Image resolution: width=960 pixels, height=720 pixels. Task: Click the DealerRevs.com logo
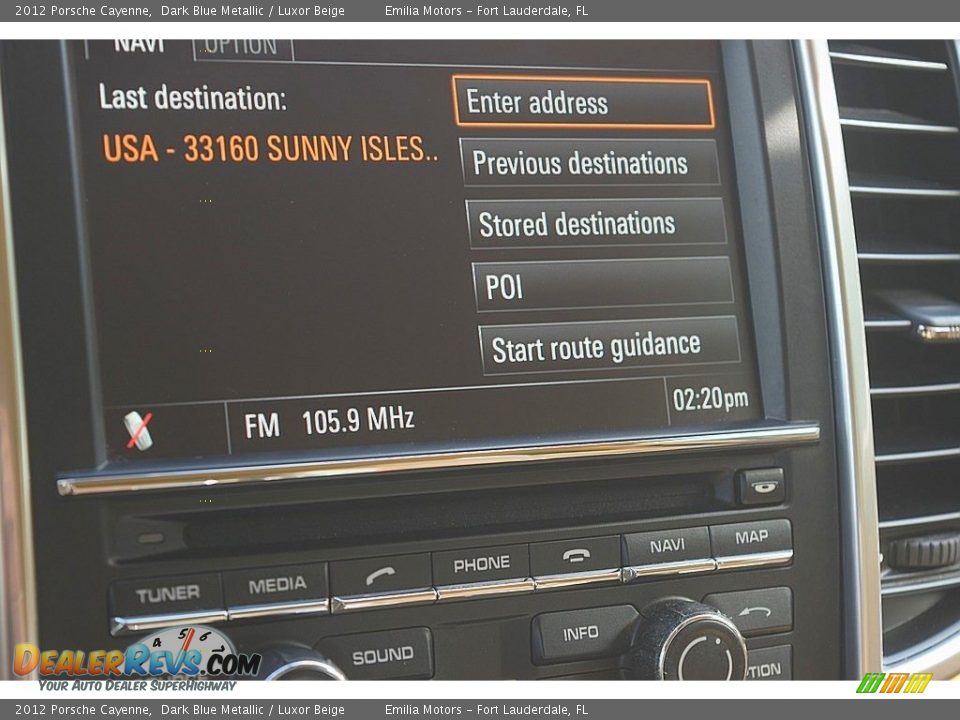136,662
